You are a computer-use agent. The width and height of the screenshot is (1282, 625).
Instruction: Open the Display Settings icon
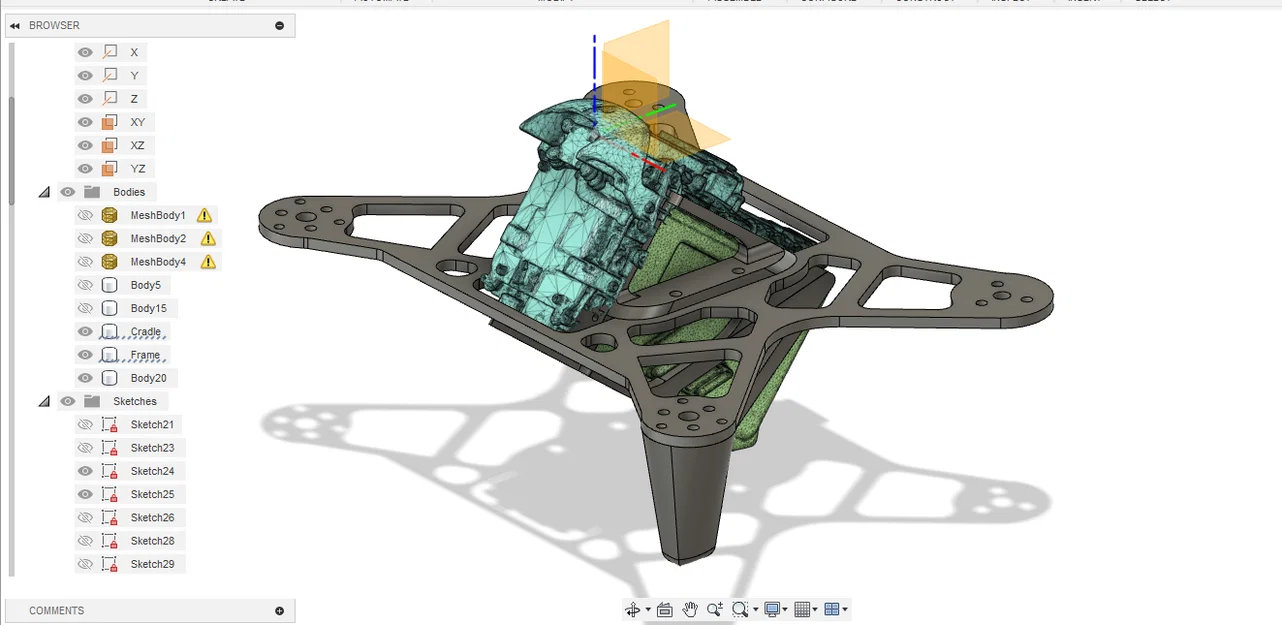pyautogui.click(x=772, y=609)
